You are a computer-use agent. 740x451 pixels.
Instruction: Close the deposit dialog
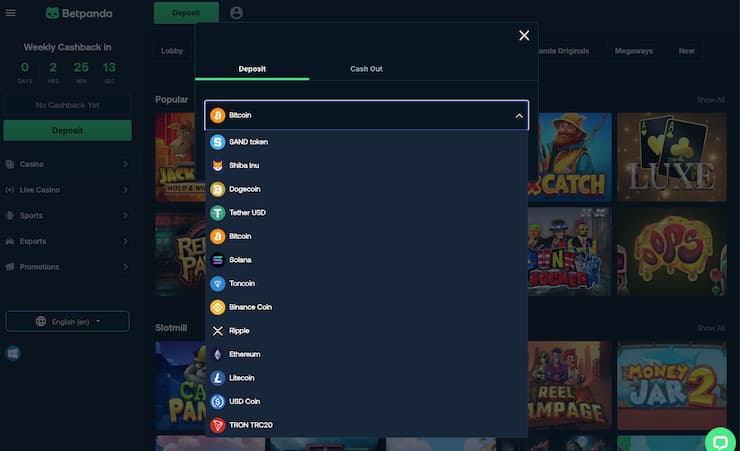click(x=524, y=36)
